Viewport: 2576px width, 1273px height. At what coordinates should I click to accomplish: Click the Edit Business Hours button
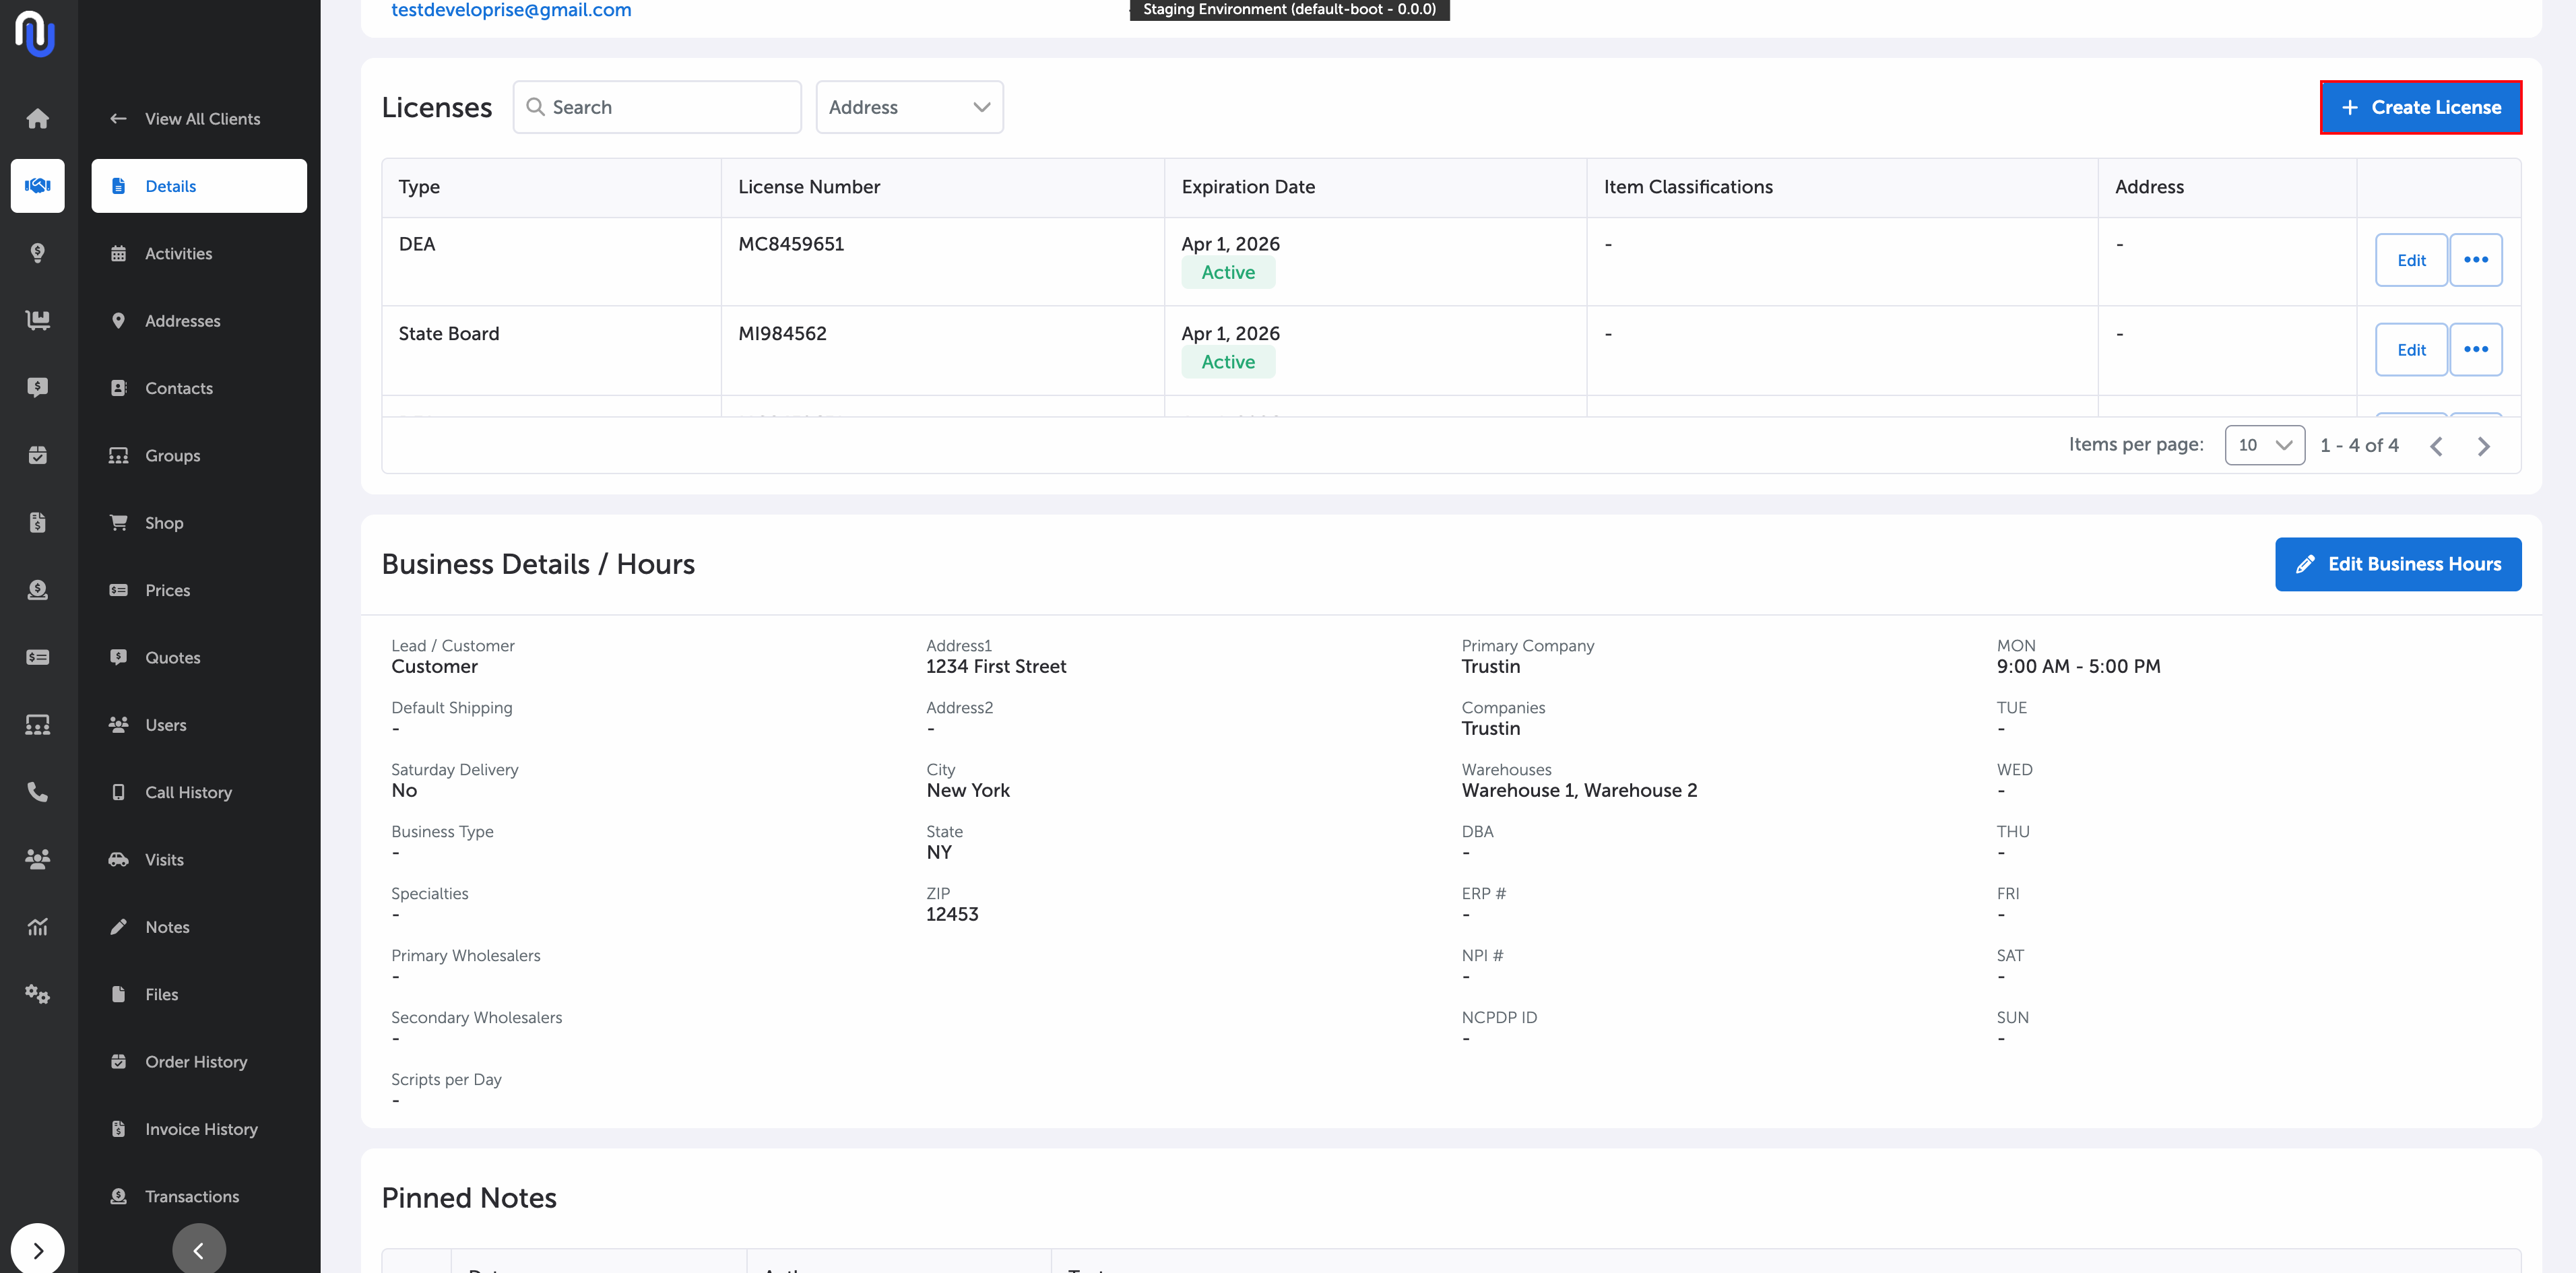click(2397, 564)
